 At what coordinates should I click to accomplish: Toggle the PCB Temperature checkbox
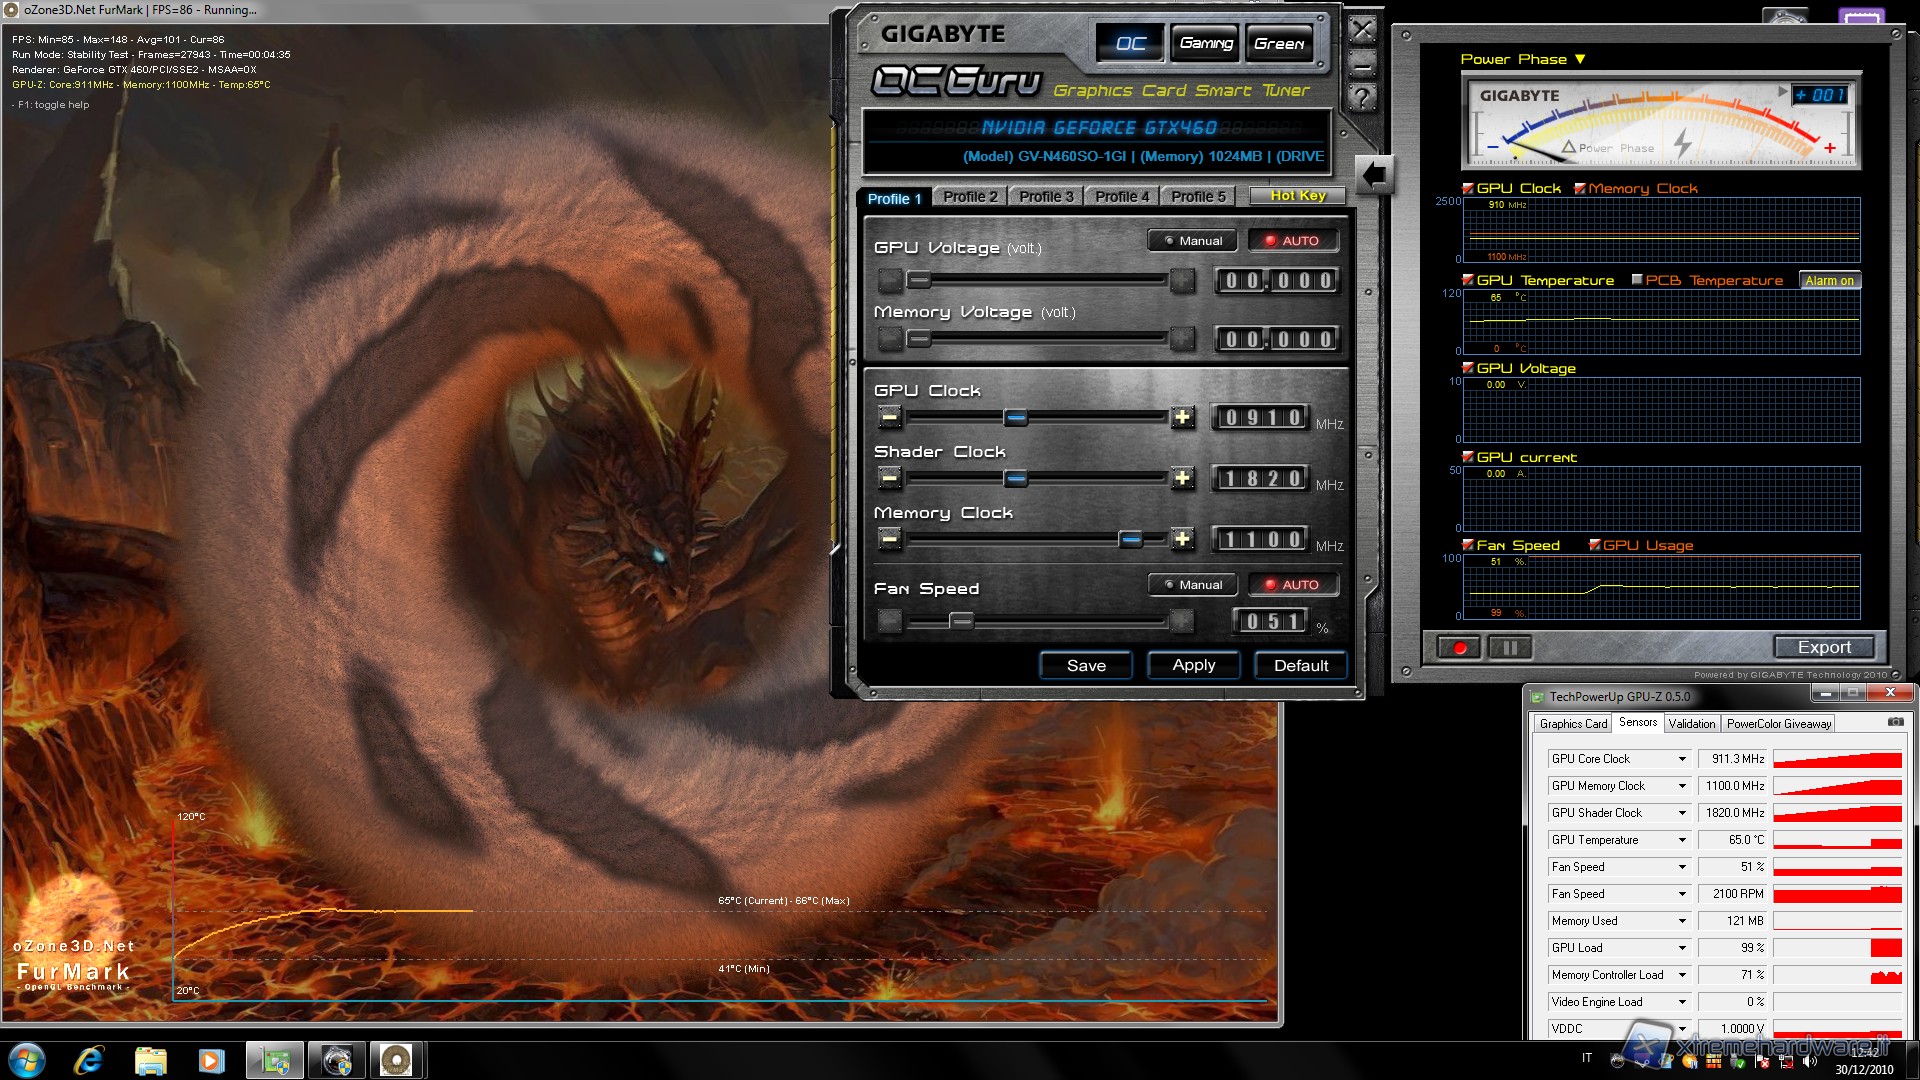point(1637,280)
